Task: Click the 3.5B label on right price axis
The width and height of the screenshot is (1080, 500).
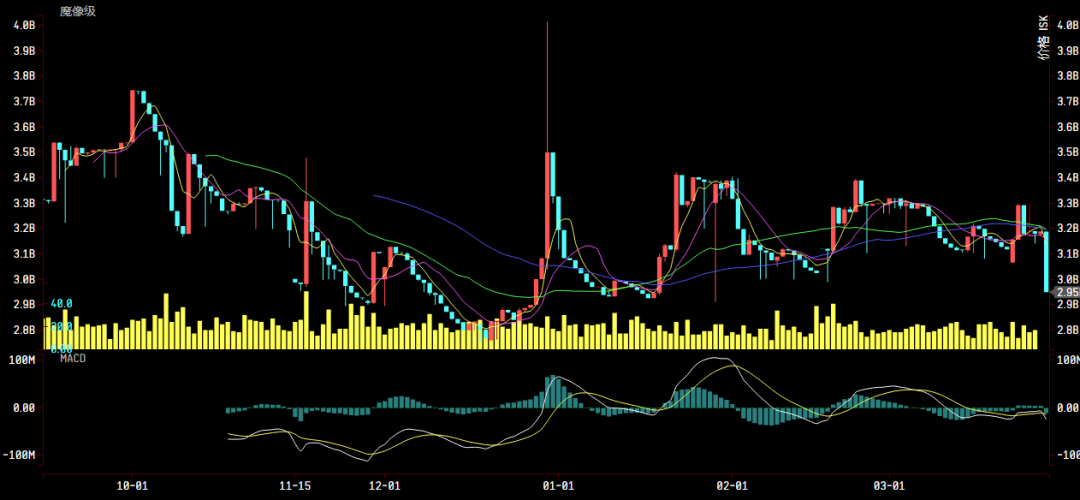Action: point(1067,153)
